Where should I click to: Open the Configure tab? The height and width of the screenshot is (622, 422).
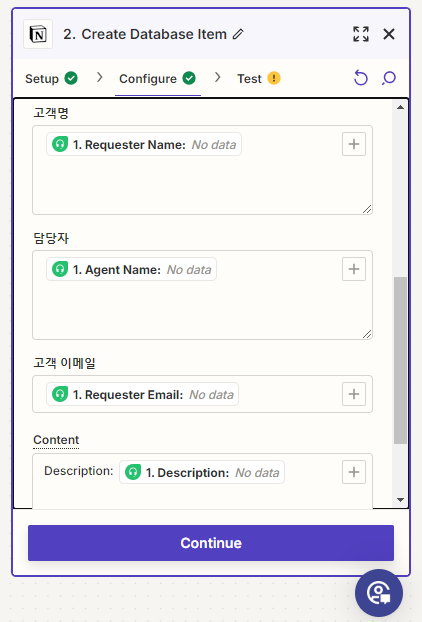pyautogui.click(x=157, y=79)
